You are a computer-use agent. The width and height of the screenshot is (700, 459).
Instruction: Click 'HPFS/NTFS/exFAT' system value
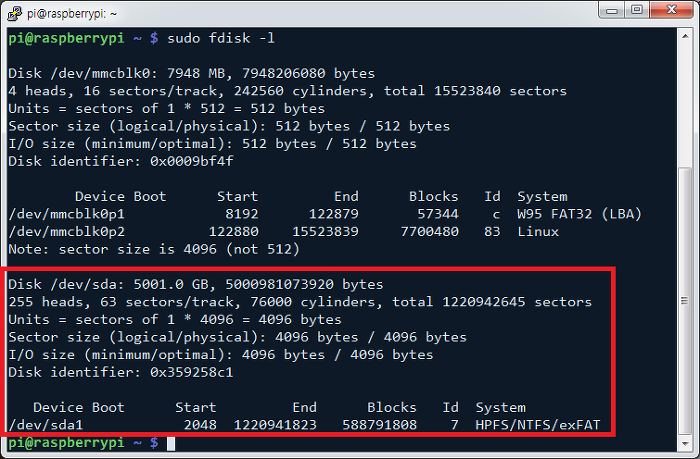point(538,425)
